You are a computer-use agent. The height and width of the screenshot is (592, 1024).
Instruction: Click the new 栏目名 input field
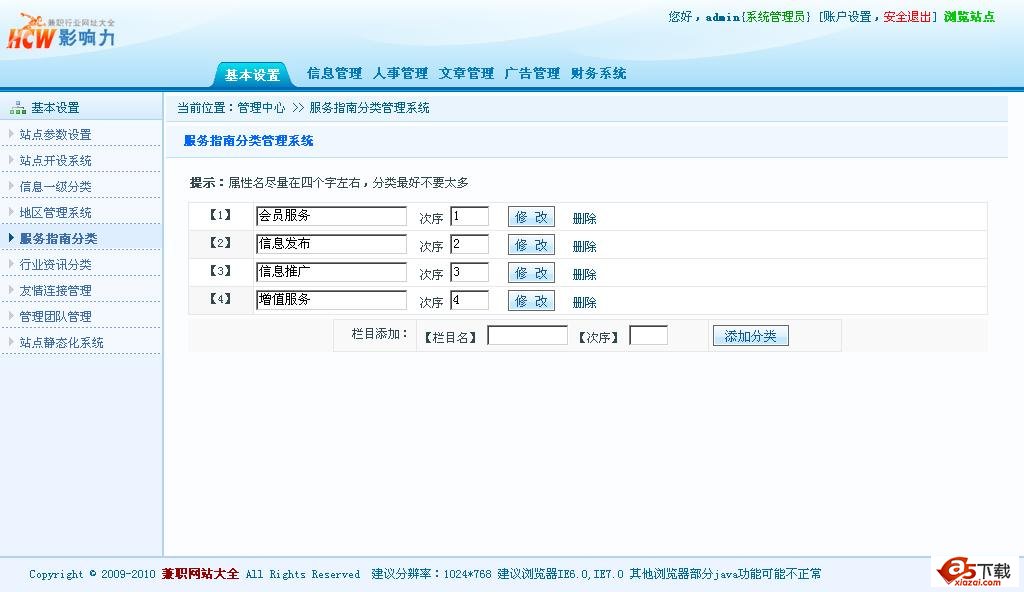[528, 335]
